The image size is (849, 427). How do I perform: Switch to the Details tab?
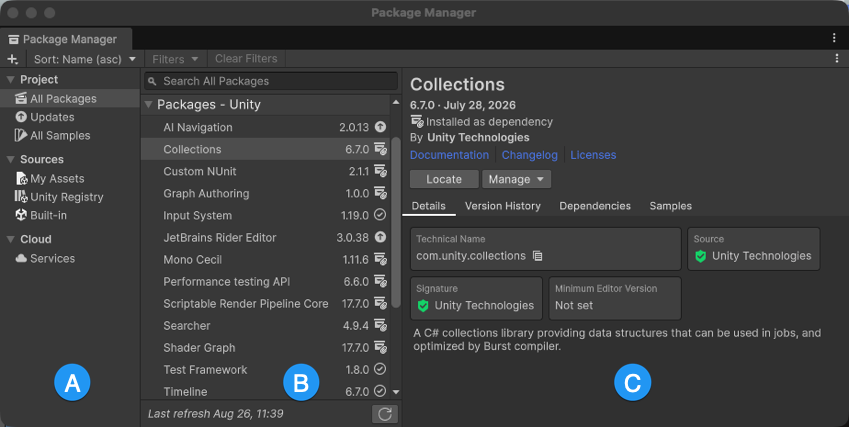428,206
